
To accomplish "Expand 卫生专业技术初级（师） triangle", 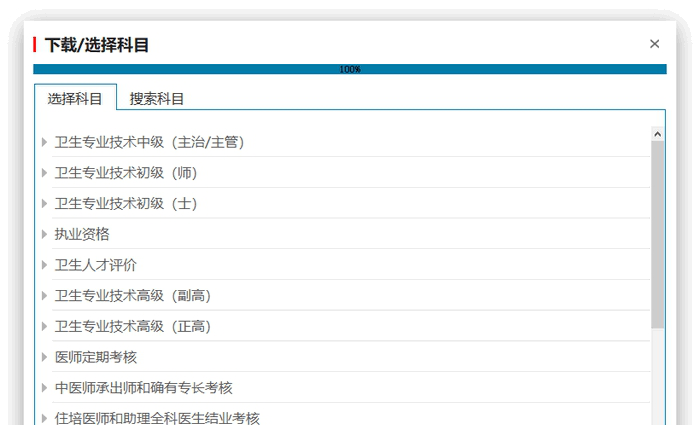I will pos(44,173).
